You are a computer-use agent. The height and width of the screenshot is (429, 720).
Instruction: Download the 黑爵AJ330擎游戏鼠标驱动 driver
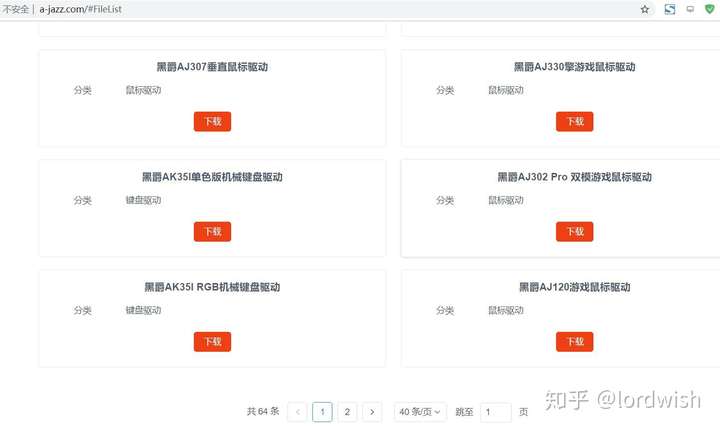click(x=574, y=121)
